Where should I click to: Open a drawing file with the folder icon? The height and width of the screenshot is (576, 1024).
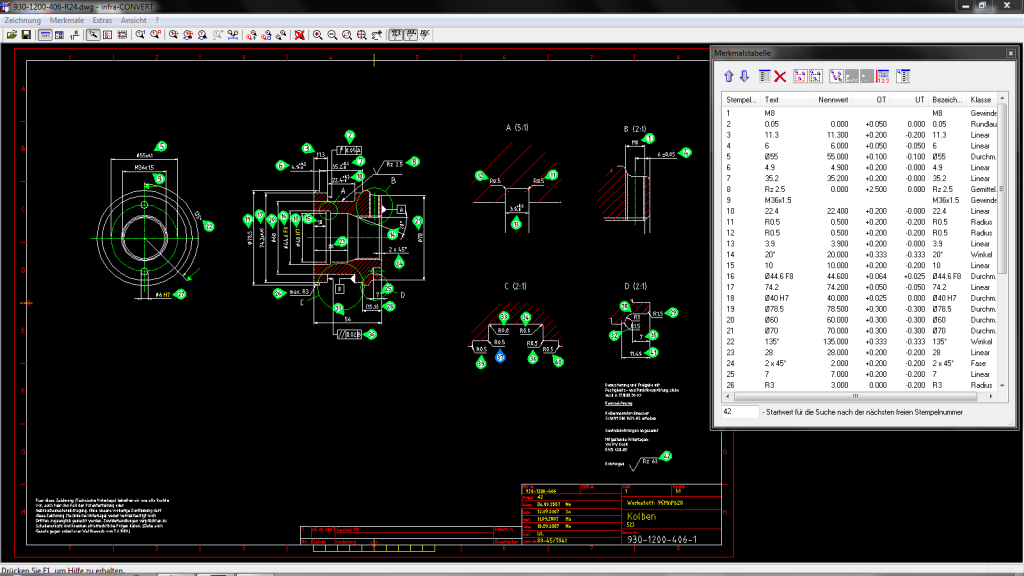point(12,35)
